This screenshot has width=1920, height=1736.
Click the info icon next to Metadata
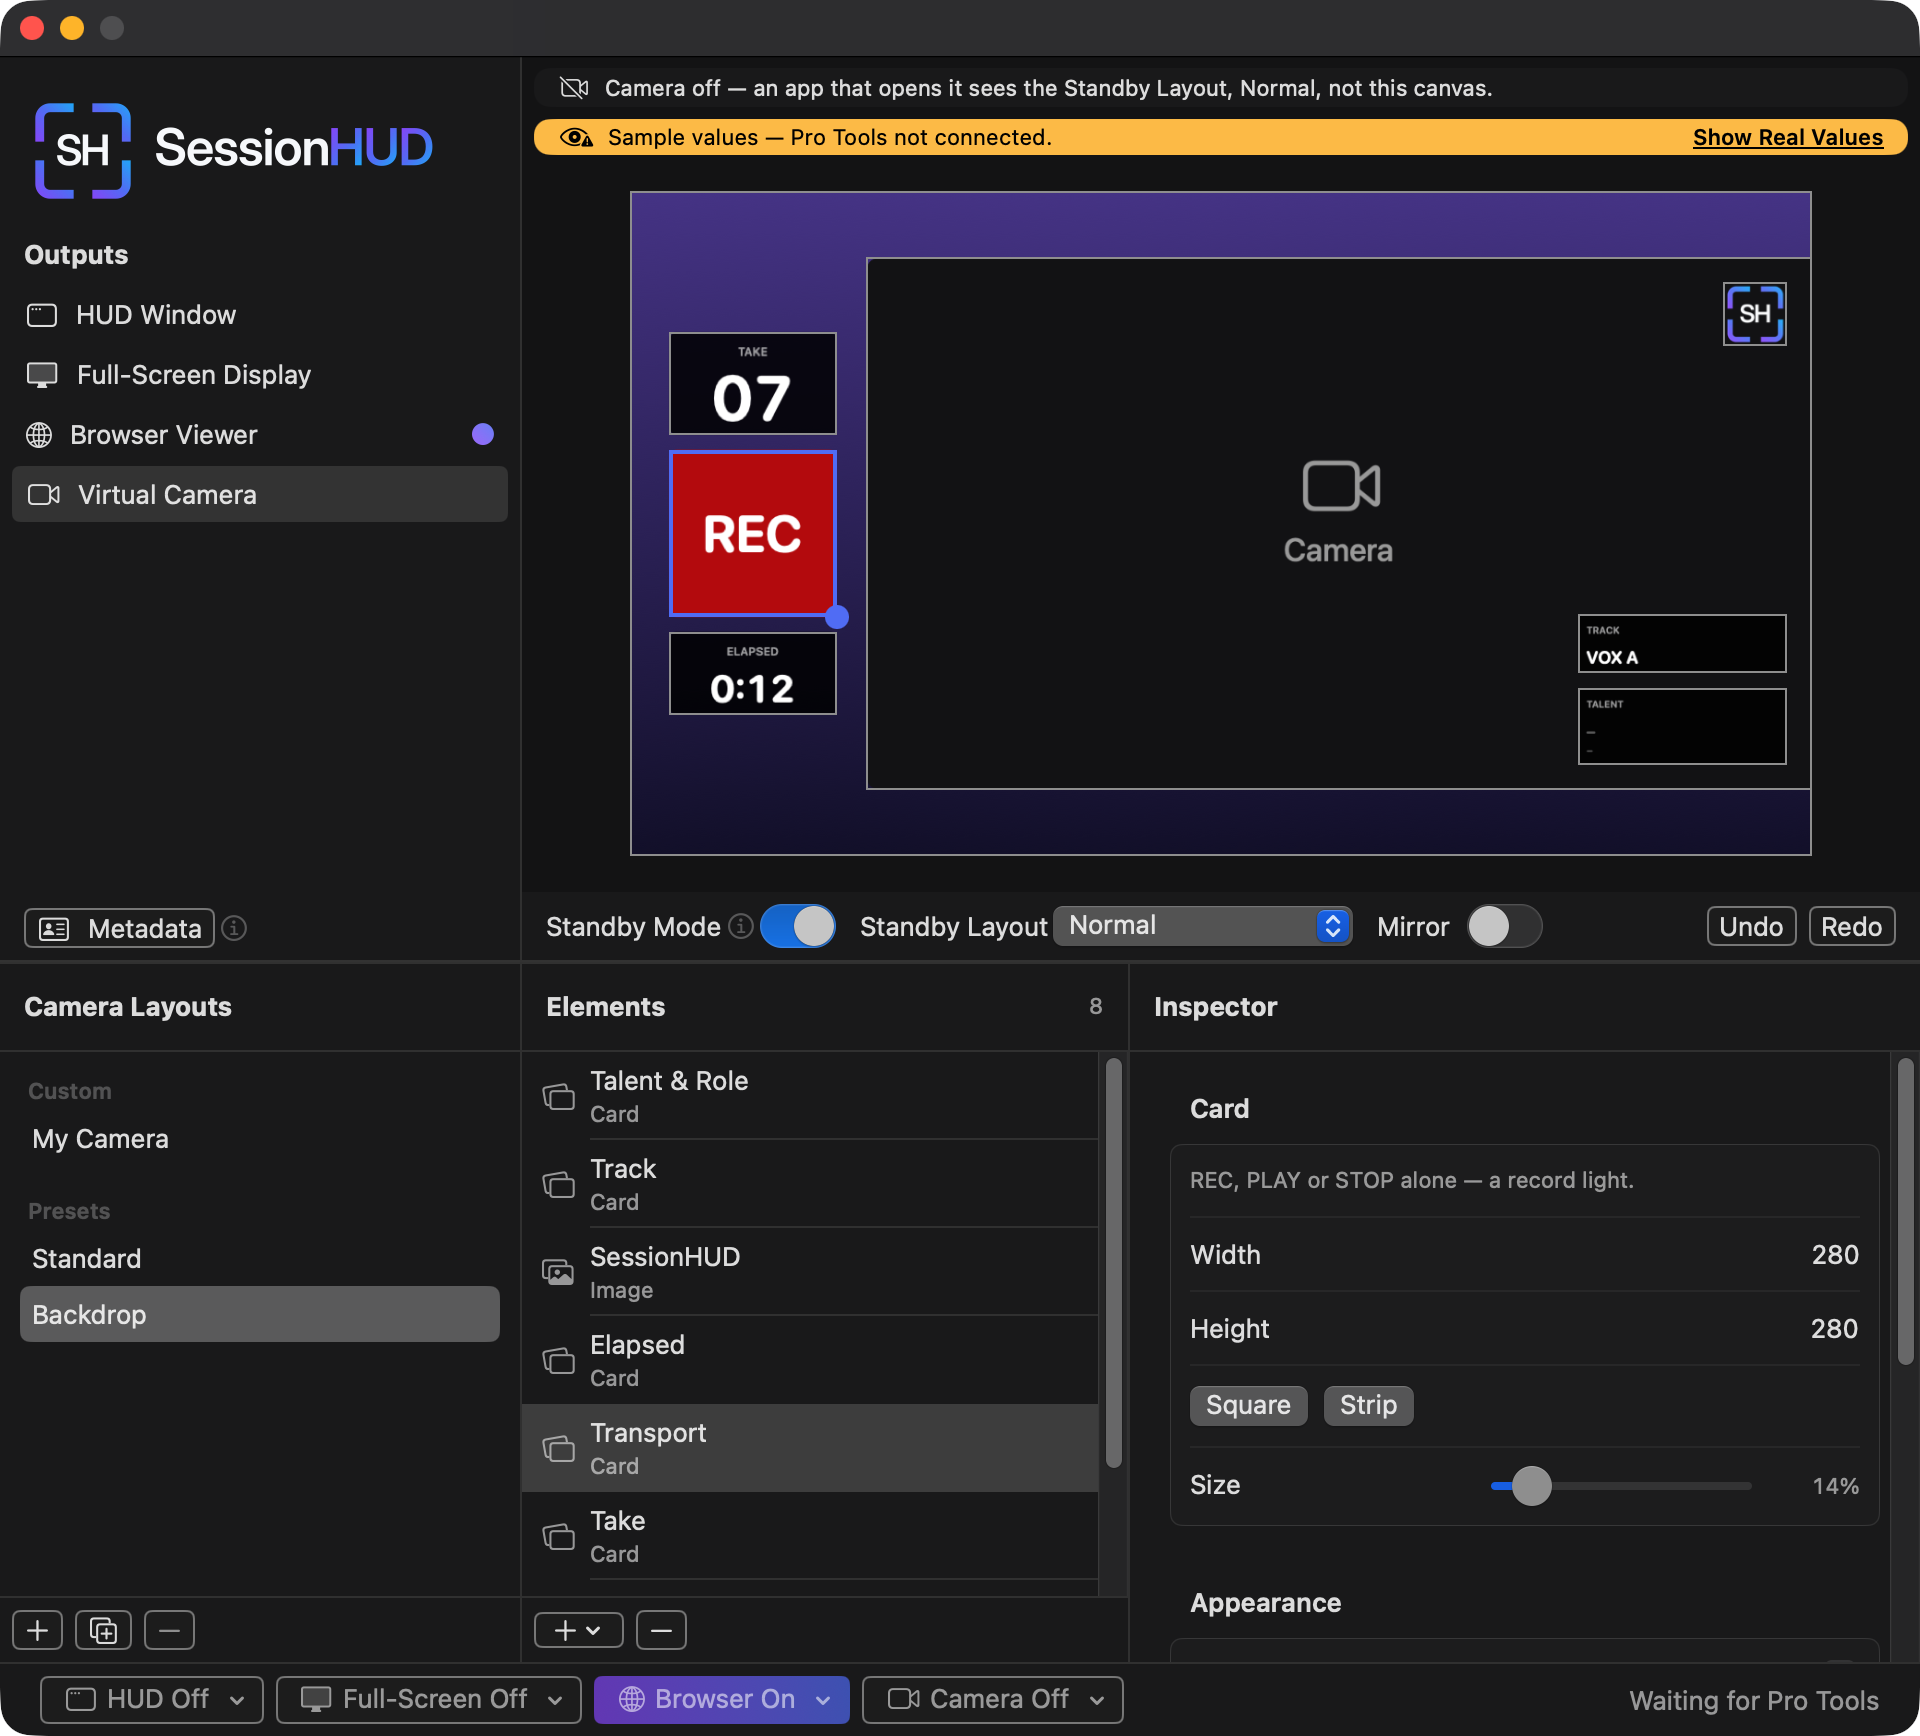pyautogui.click(x=234, y=928)
